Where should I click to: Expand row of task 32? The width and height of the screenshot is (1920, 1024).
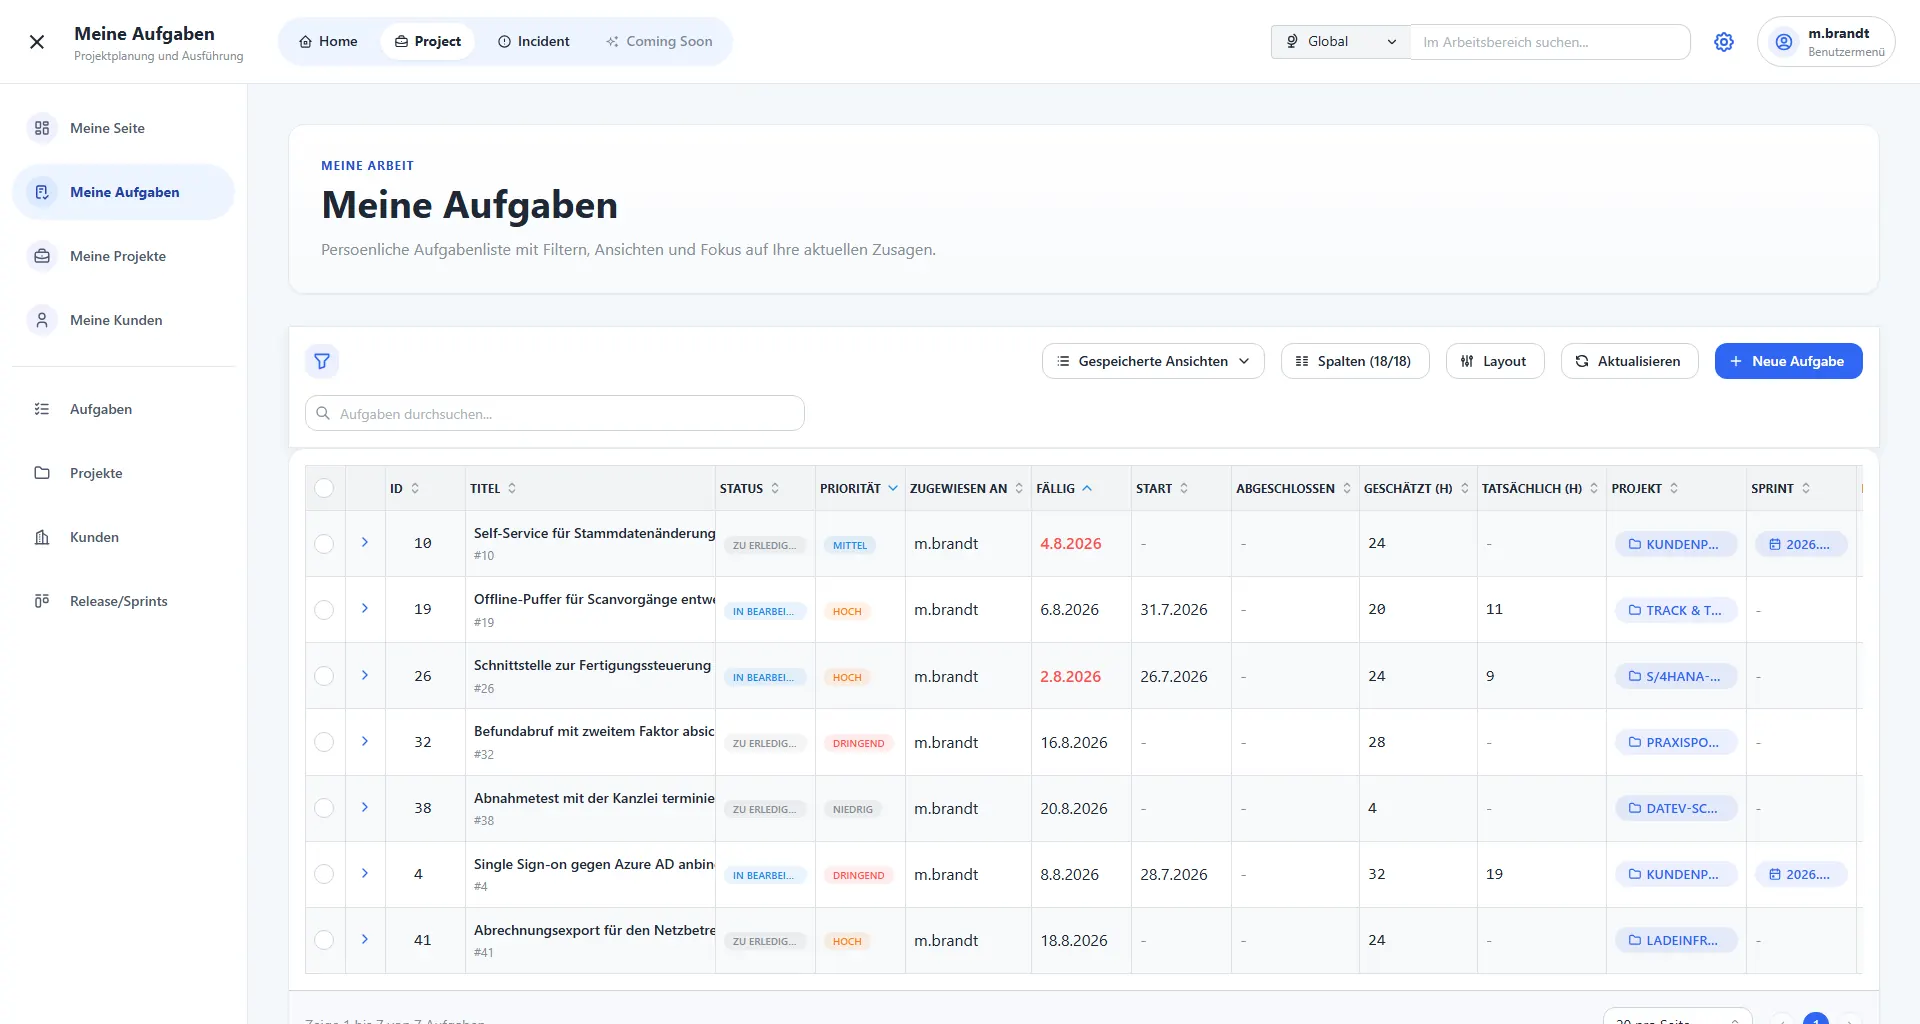pos(365,741)
